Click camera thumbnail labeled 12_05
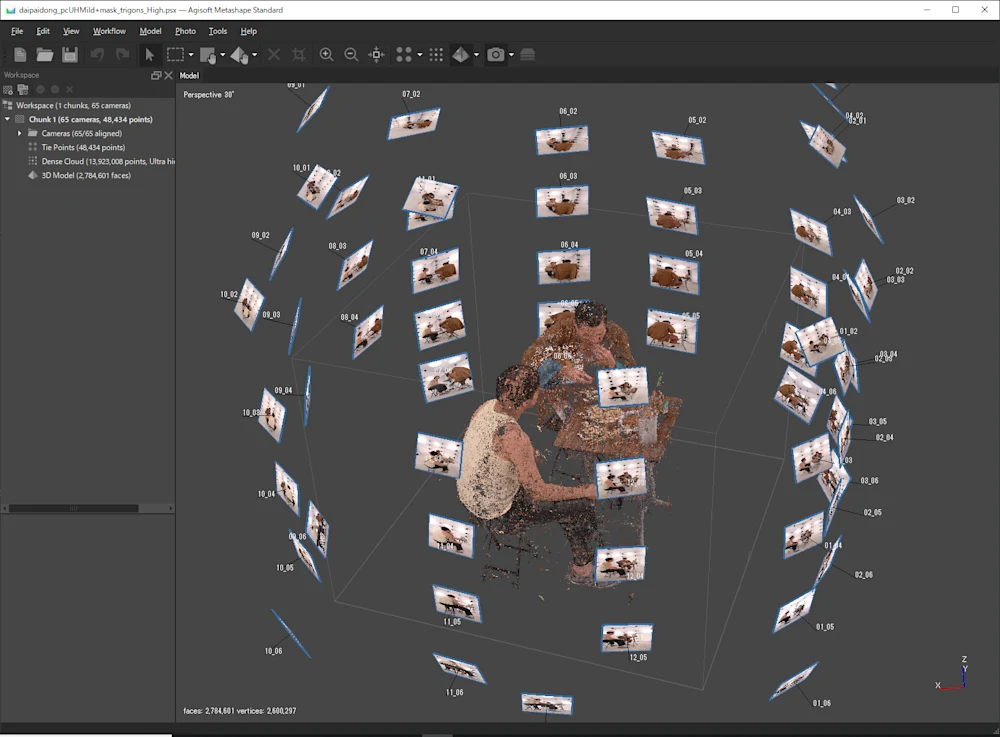Viewport: 1000px width, 737px height. point(627,637)
